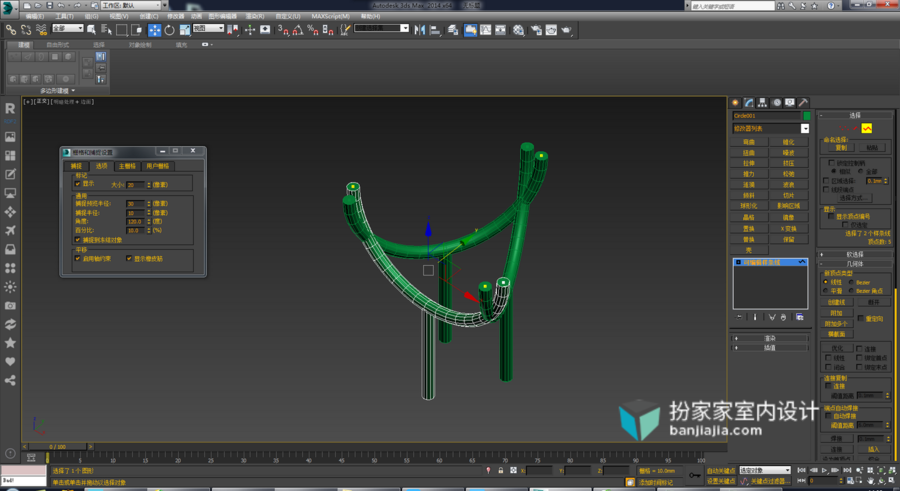The height and width of the screenshot is (491, 900).
Task: Click the Mirror tool icon
Action: (x=420, y=30)
